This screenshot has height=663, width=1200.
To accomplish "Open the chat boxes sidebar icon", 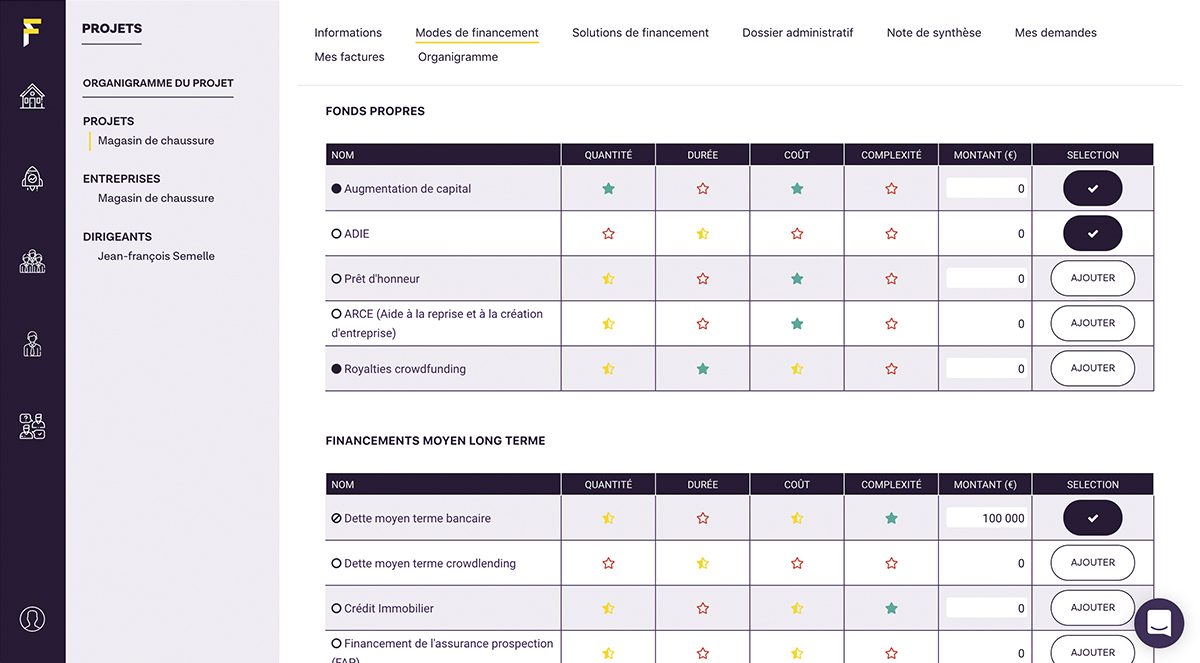I will point(33,426).
